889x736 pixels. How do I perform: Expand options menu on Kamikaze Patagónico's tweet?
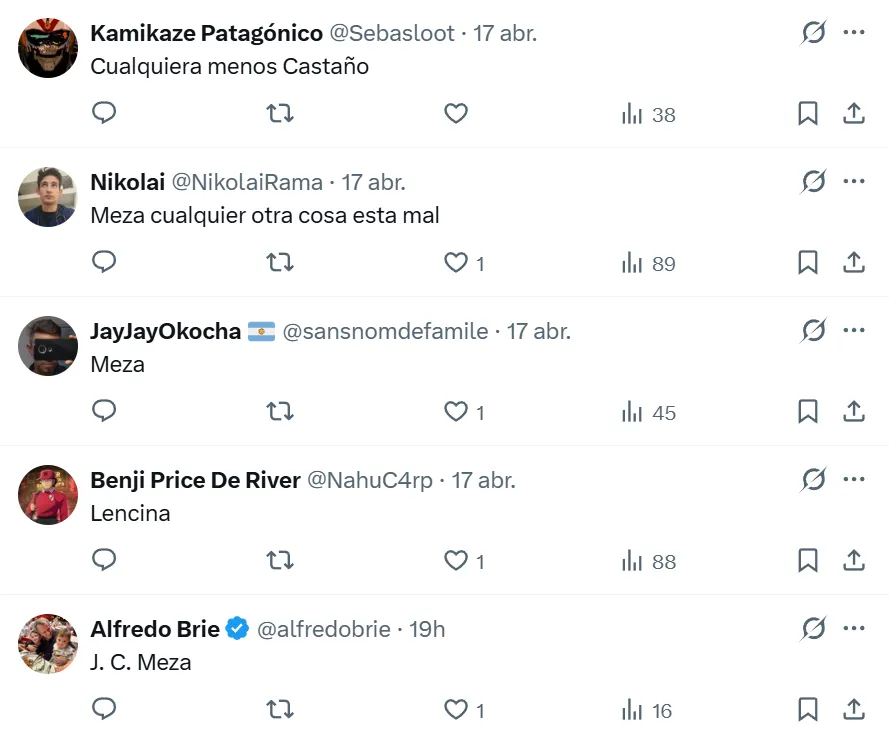click(853, 32)
